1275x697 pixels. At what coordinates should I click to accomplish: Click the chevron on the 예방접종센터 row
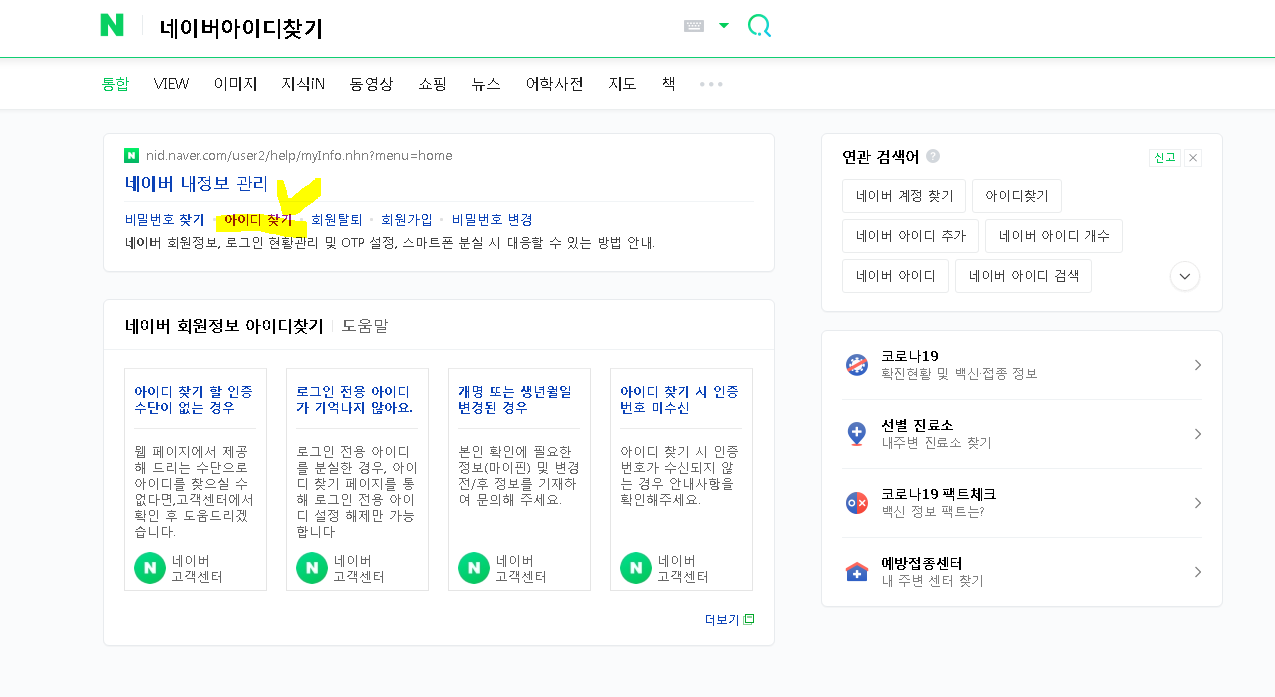point(1198,572)
